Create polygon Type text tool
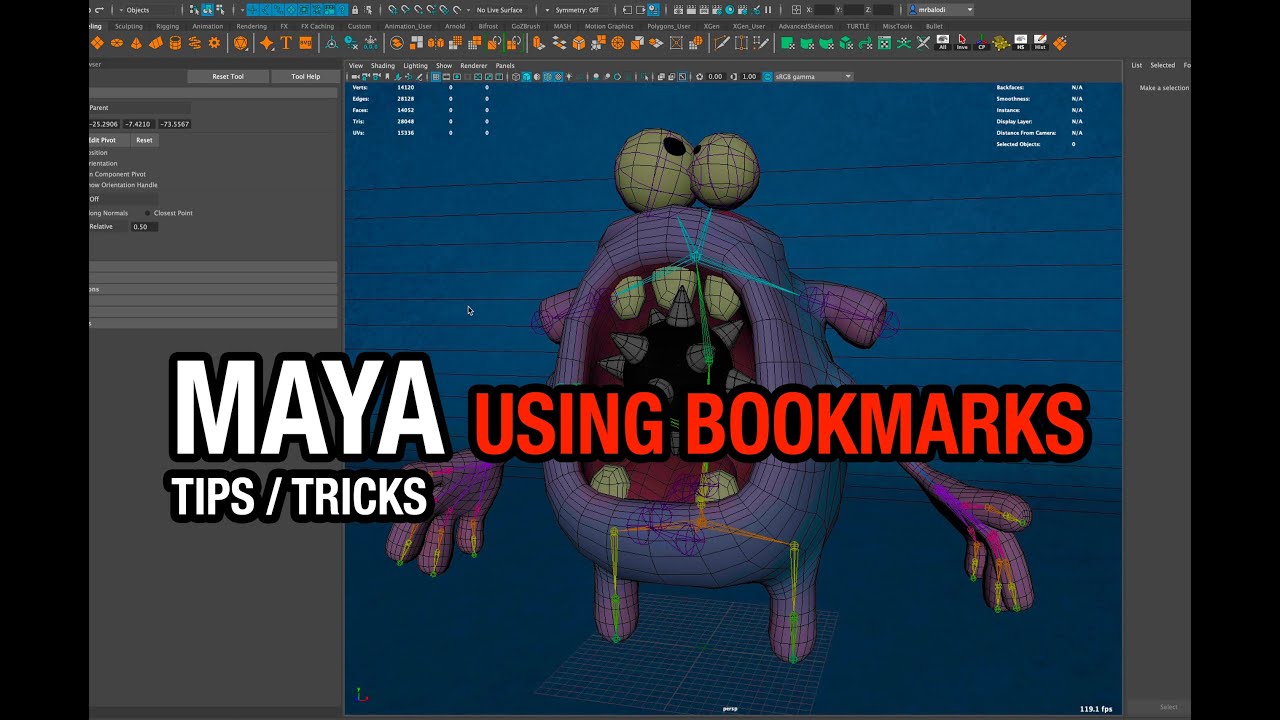Image resolution: width=1280 pixels, height=720 pixels. tap(285, 43)
